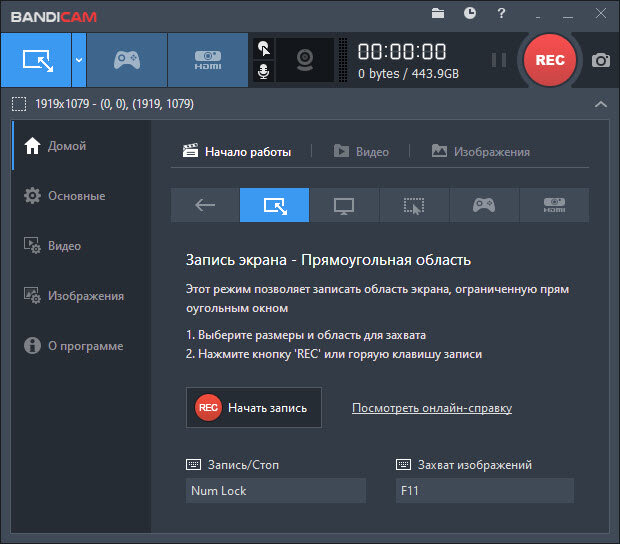This screenshot has width=620, height=544.
Task: Collapse the panel with the chevron up arrow
Action: point(601,104)
